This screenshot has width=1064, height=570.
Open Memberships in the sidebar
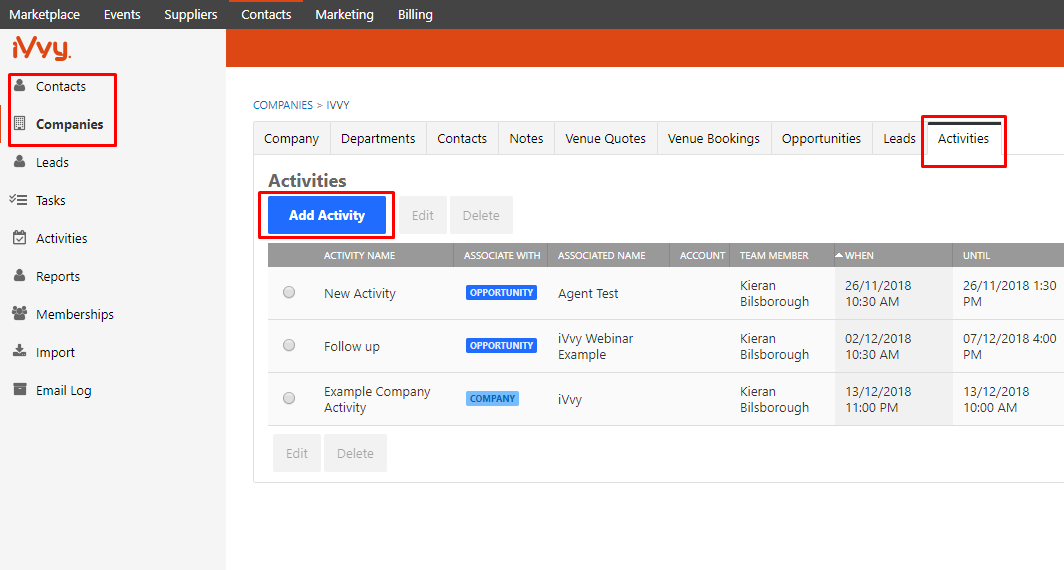click(x=75, y=314)
